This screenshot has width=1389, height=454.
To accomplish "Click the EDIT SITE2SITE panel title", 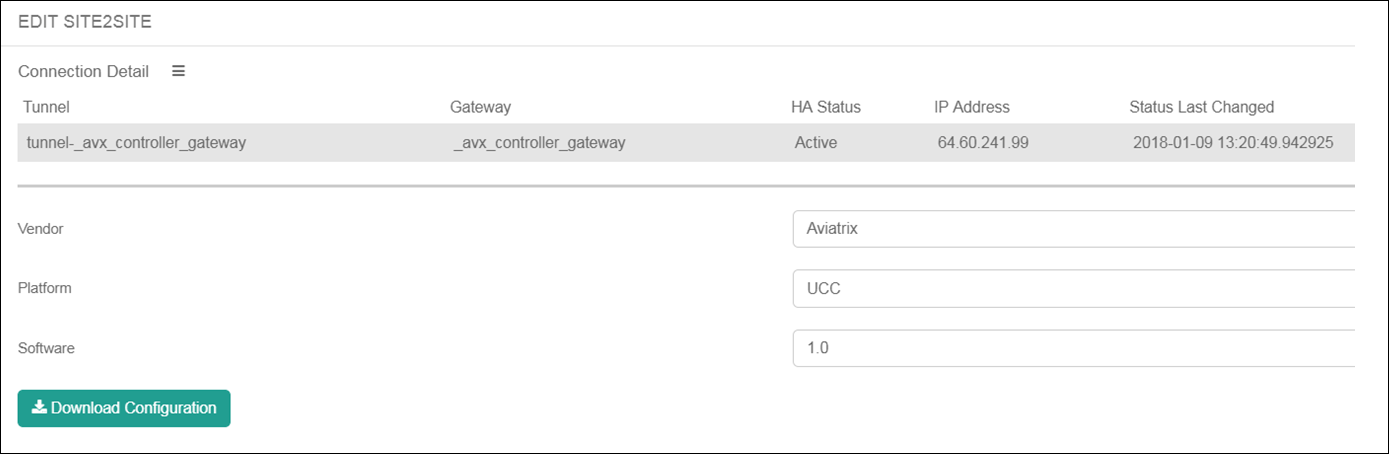I will tap(85, 23).
